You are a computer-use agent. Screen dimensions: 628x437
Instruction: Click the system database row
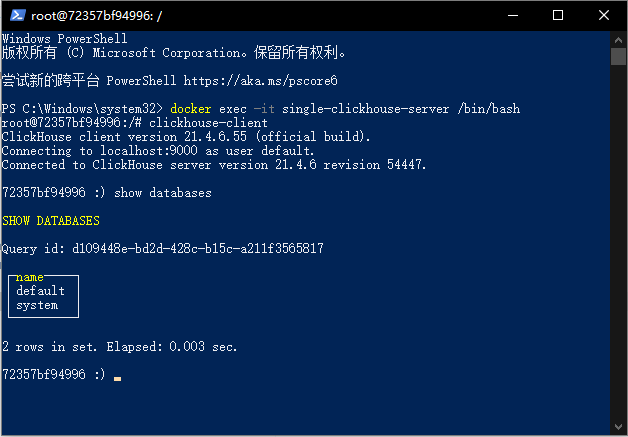[37, 305]
